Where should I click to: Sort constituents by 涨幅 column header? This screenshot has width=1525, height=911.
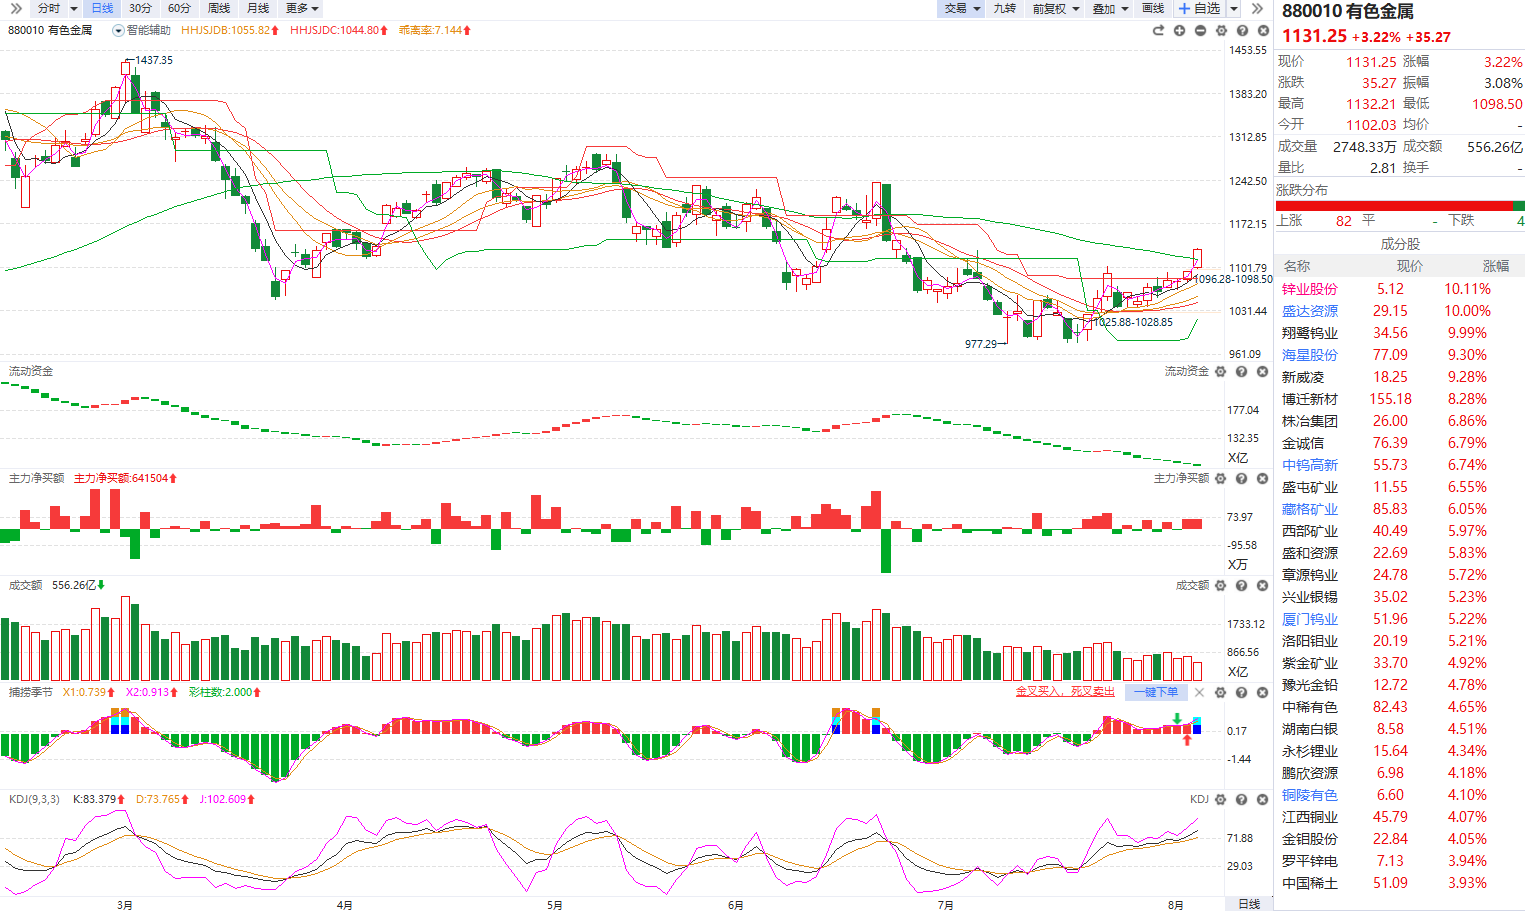tap(1496, 266)
